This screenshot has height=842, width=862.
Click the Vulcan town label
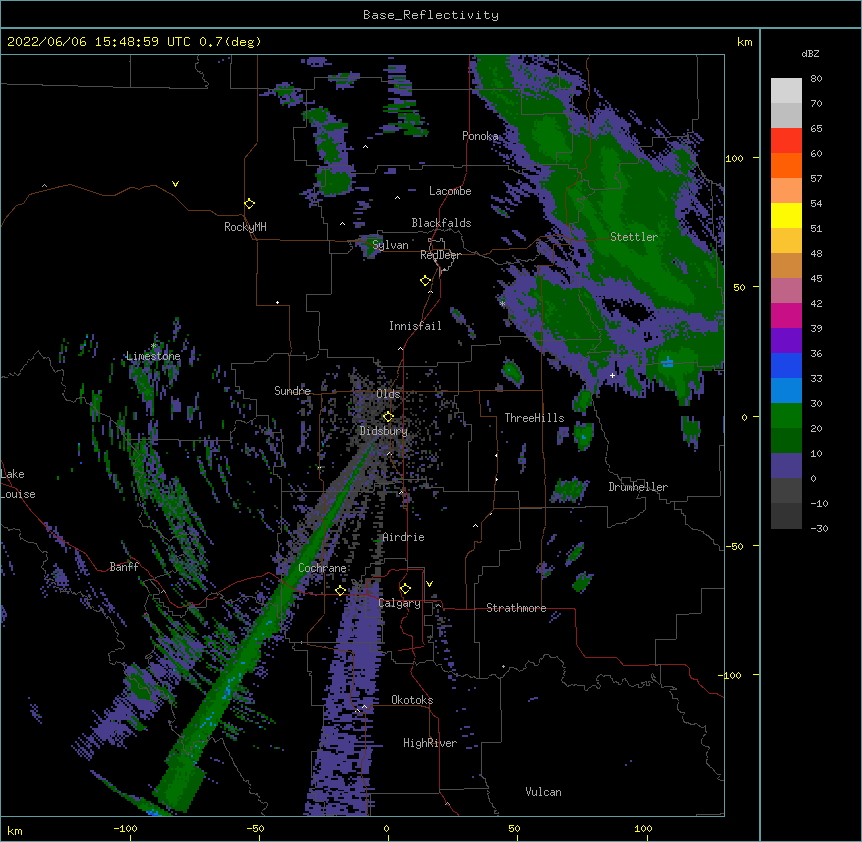click(x=543, y=792)
